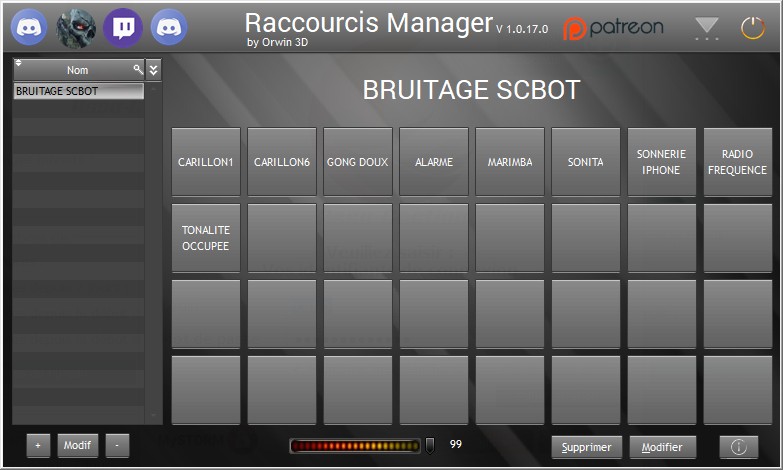This screenshot has width=783, height=470.
Task: Trigger the CARILLON6 sound pad
Action: point(282,162)
